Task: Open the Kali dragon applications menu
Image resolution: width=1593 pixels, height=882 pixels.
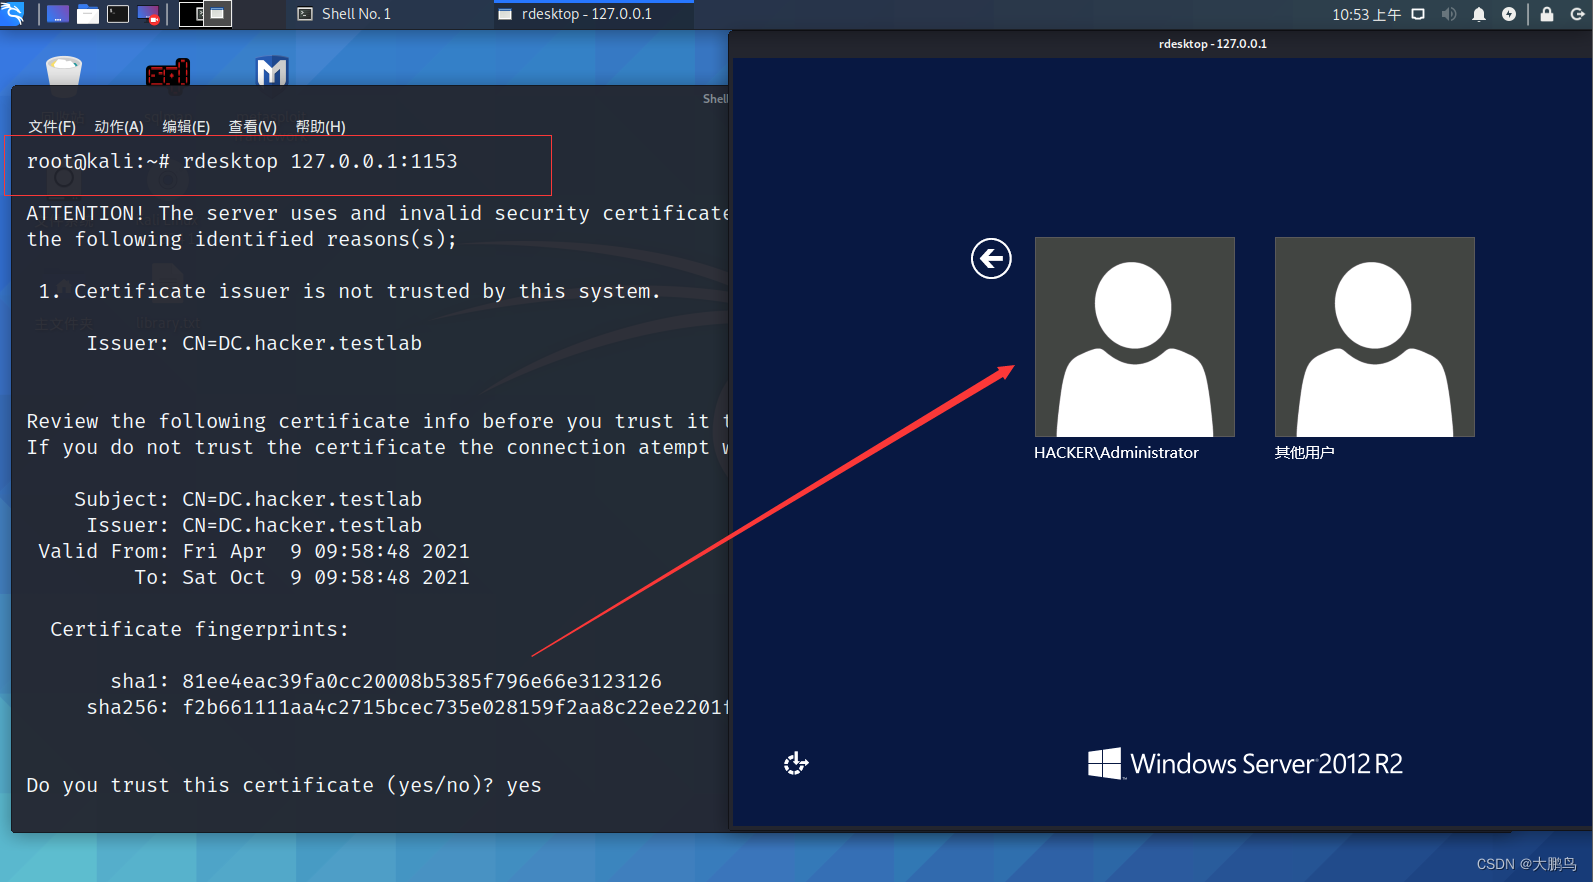Action: [12, 13]
